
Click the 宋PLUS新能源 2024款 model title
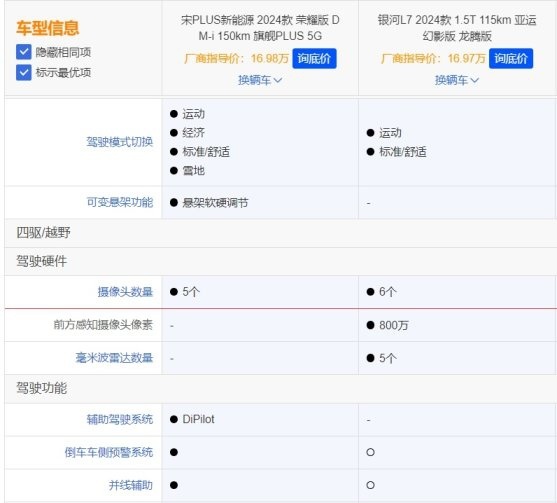[260, 28]
